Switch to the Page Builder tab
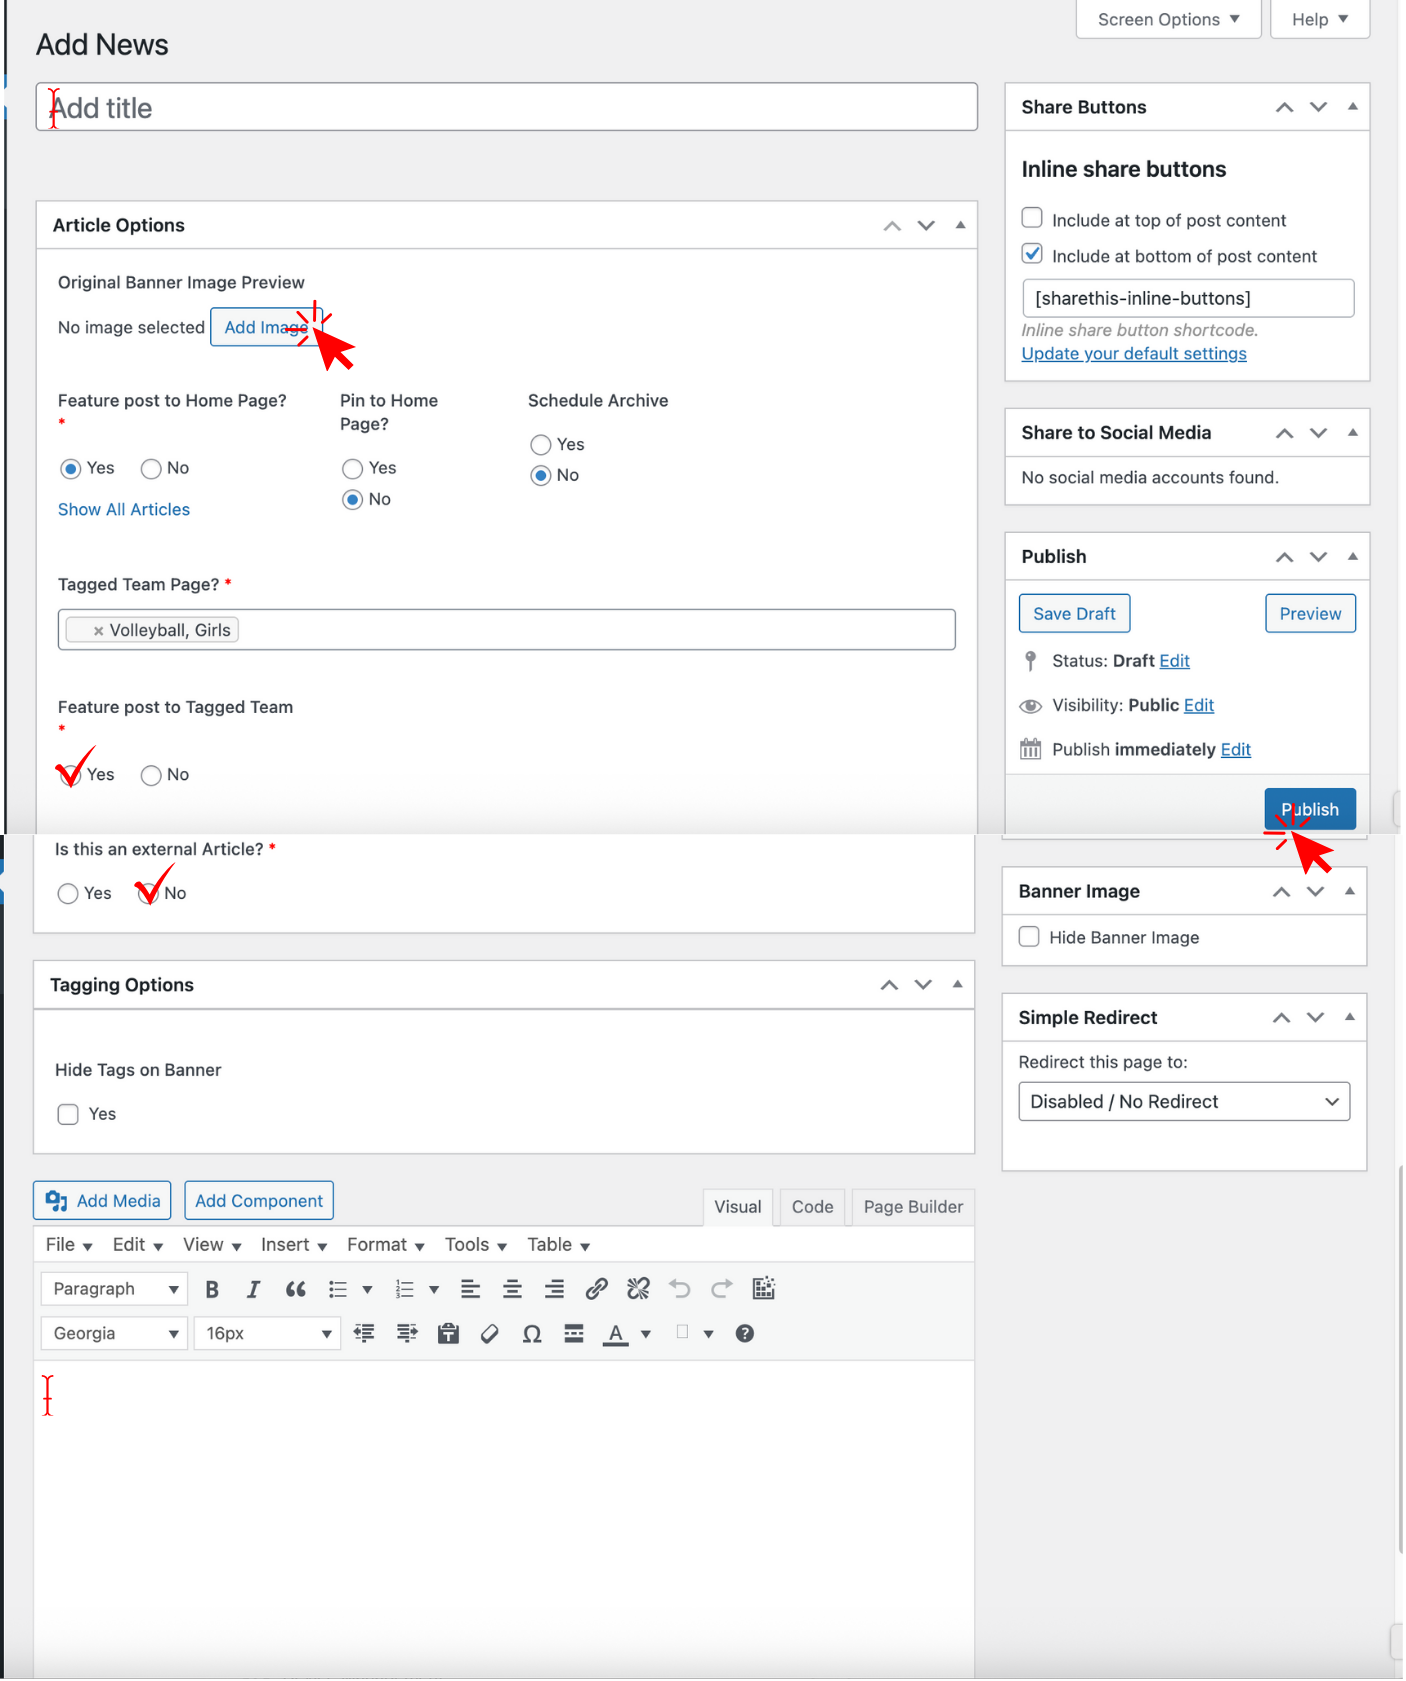The image size is (1406, 1681). pyautogui.click(x=912, y=1207)
